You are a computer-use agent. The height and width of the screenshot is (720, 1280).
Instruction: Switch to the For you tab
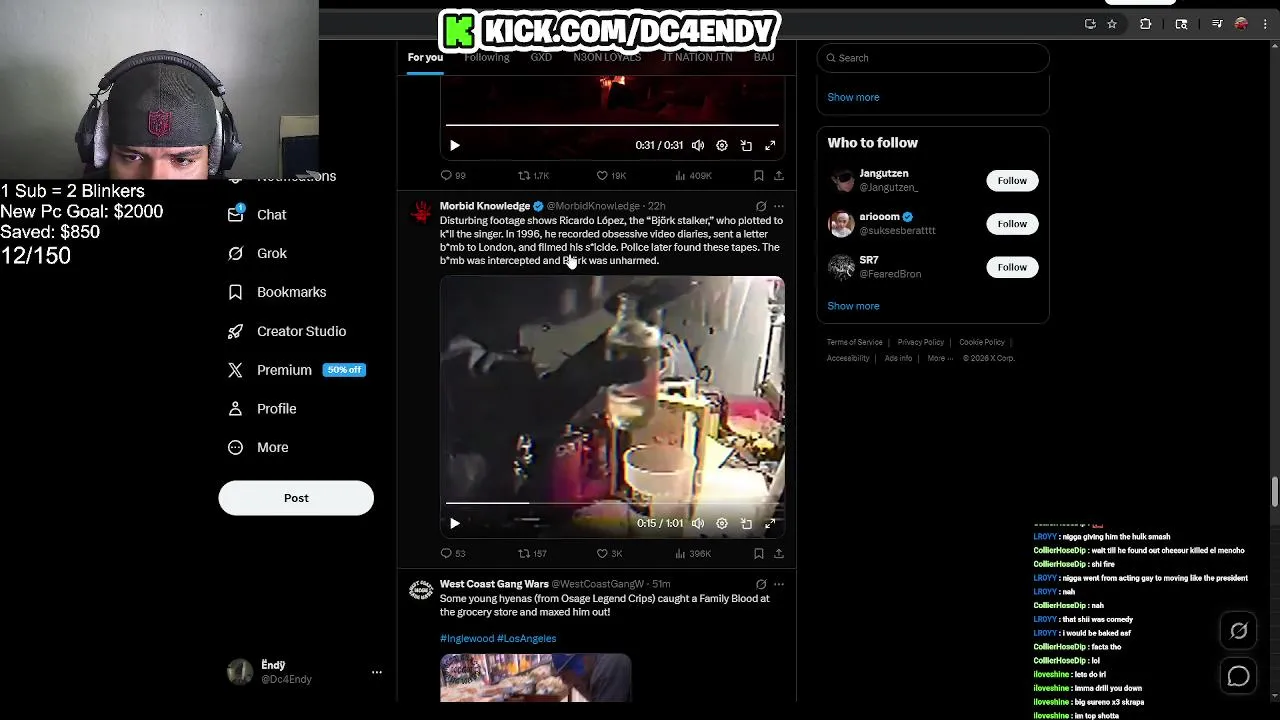pyautogui.click(x=425, y=57)
